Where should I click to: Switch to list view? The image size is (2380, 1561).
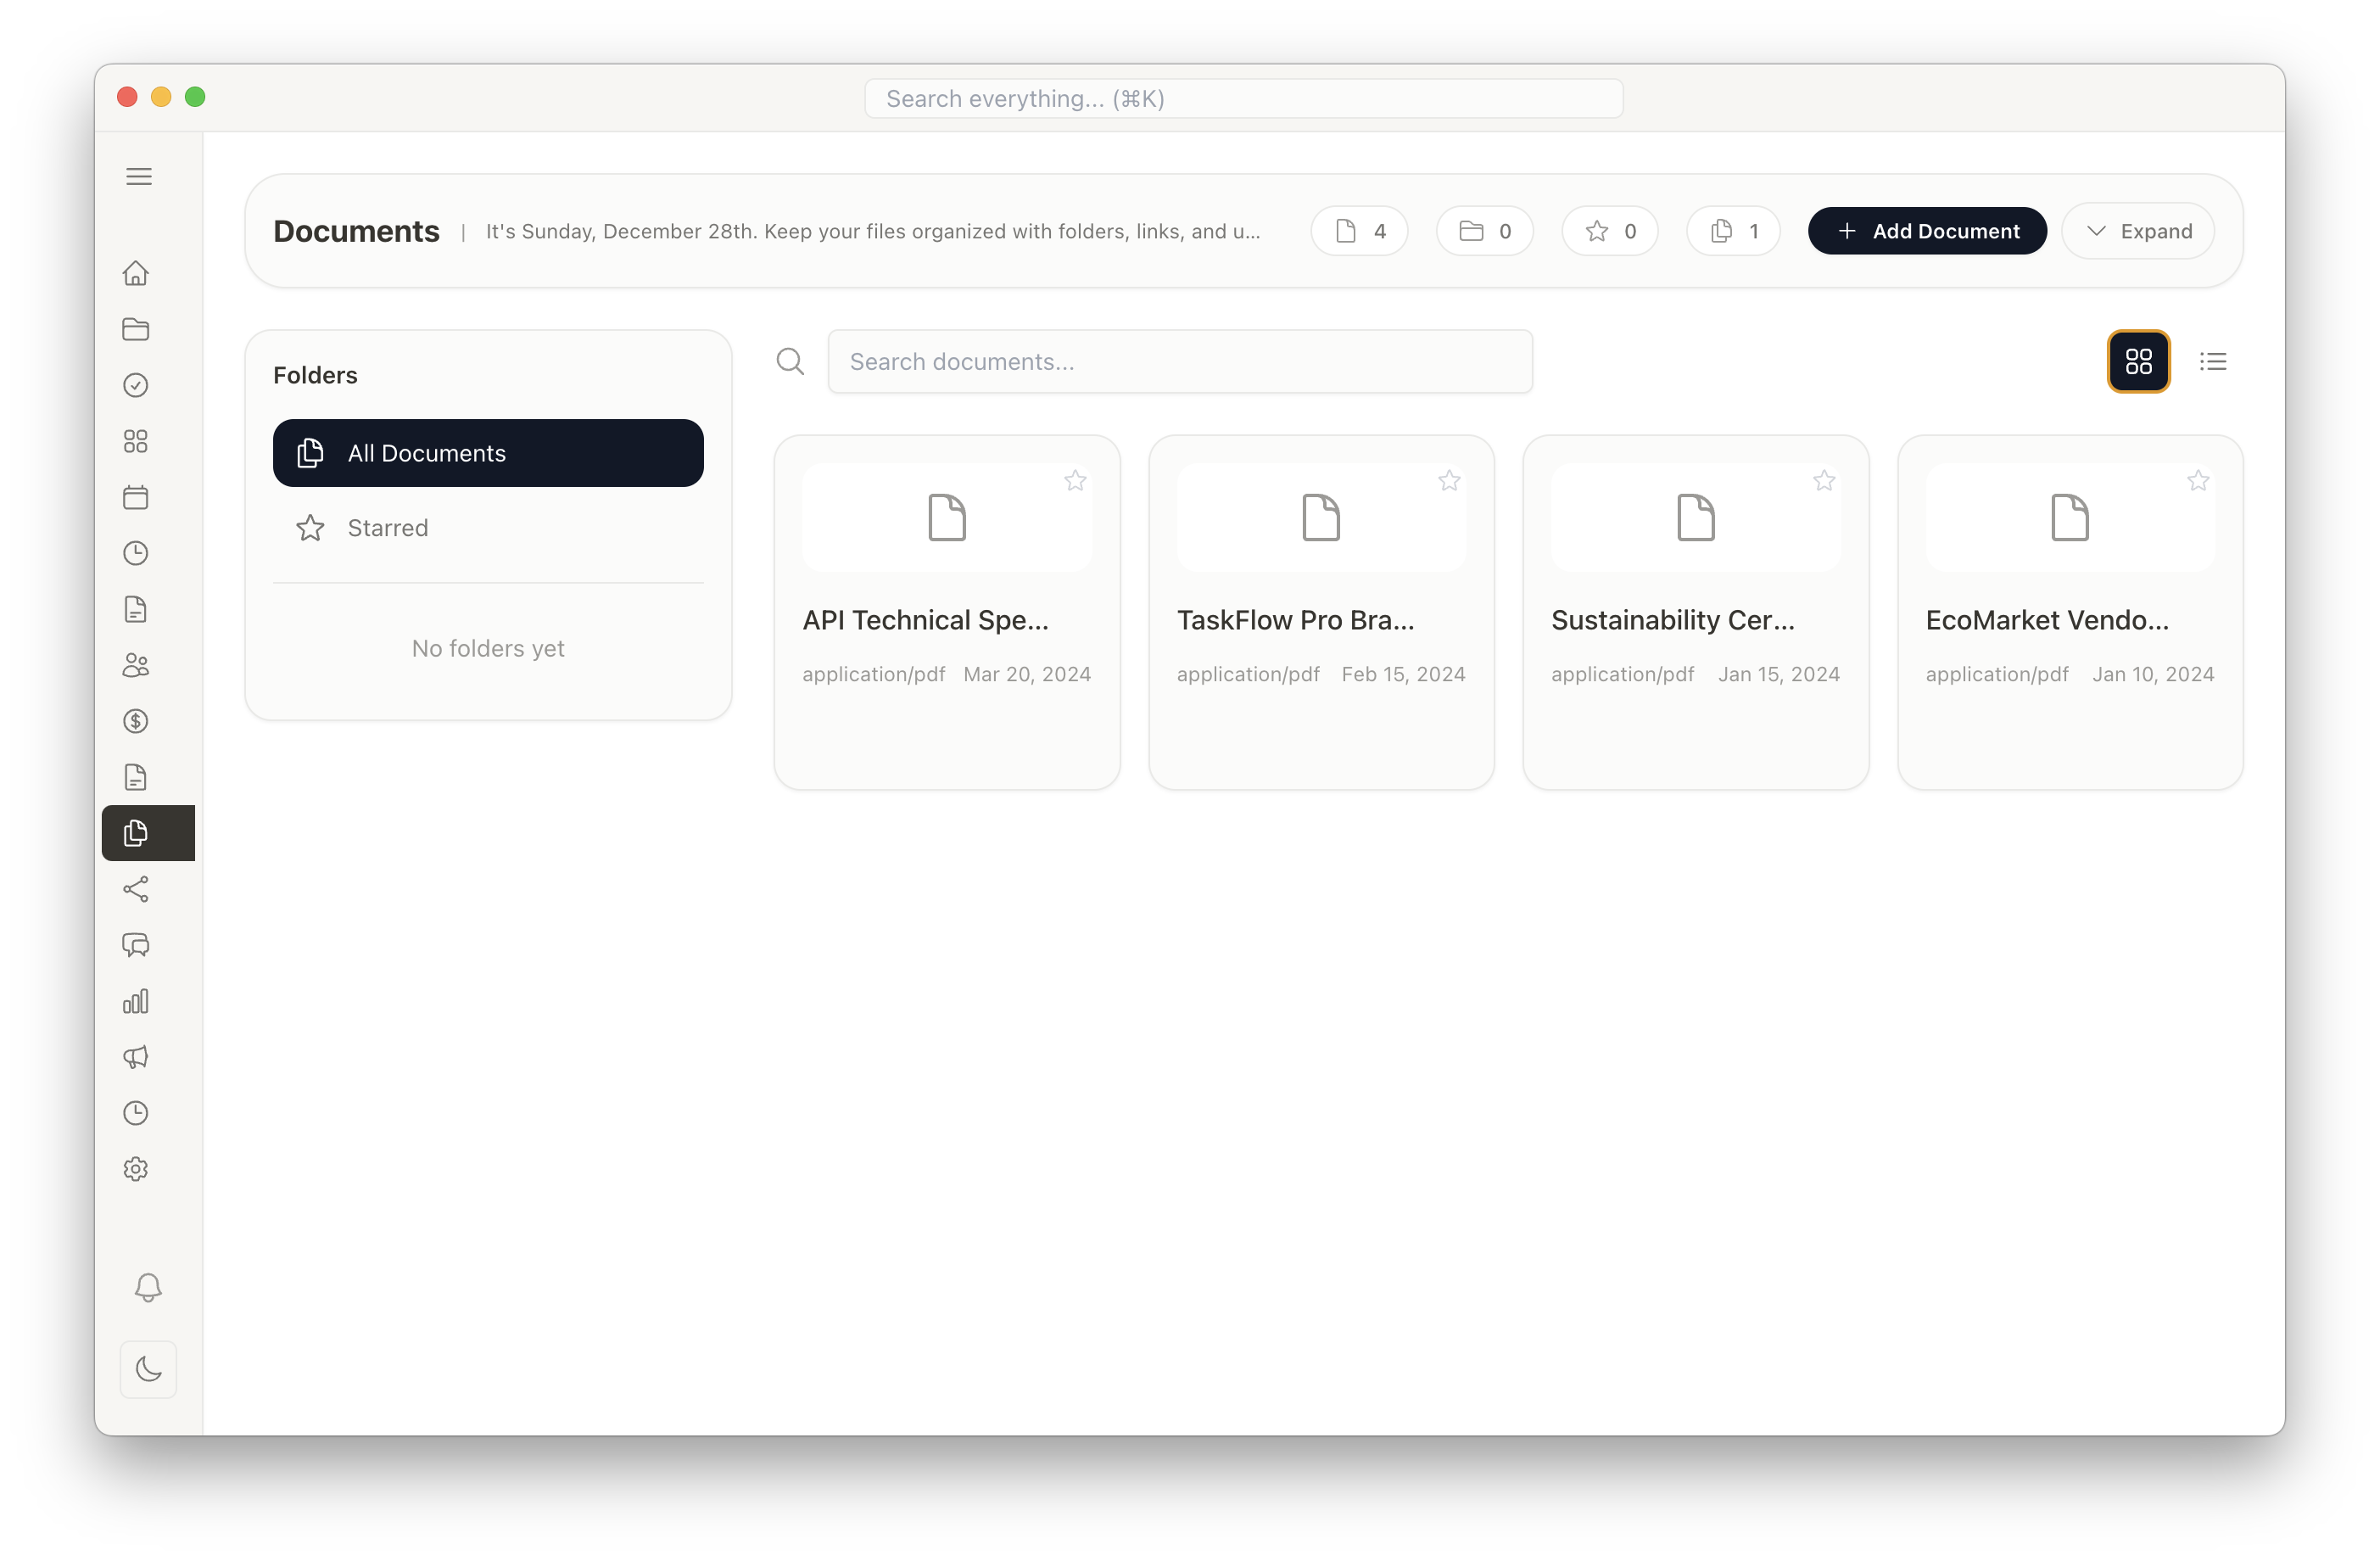[2213, 361]
